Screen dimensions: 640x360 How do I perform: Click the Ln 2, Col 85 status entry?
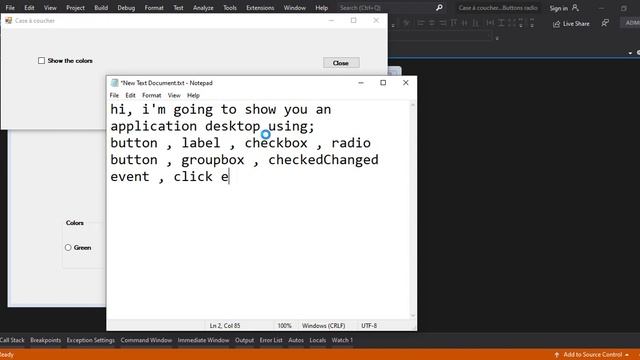coord(225,326)
